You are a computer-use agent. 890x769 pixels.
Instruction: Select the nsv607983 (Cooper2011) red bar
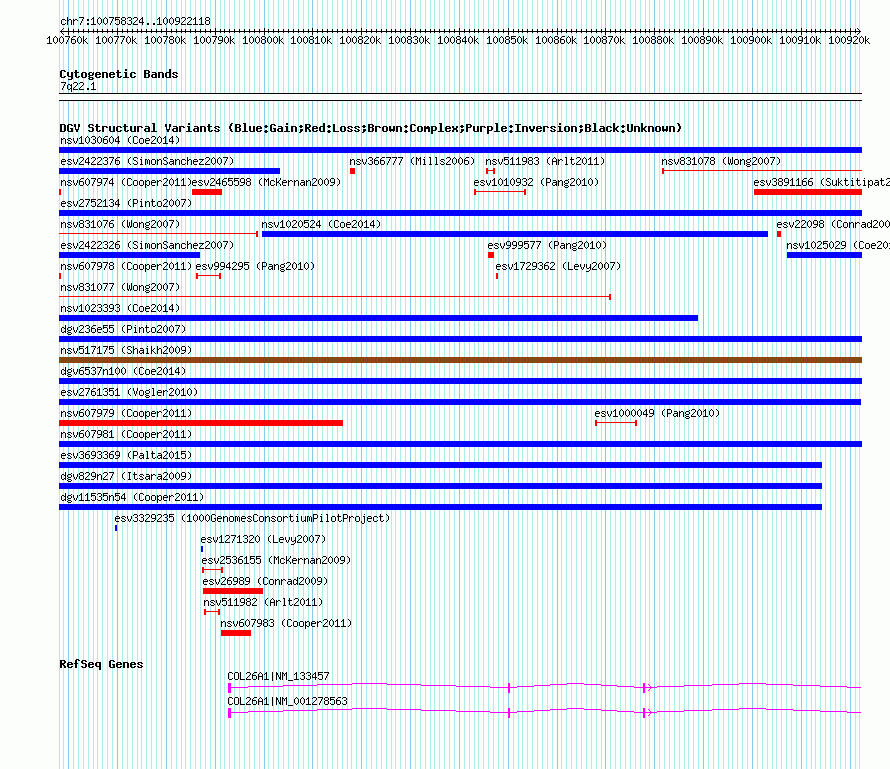pyautogui.click(x=236, y=633)
